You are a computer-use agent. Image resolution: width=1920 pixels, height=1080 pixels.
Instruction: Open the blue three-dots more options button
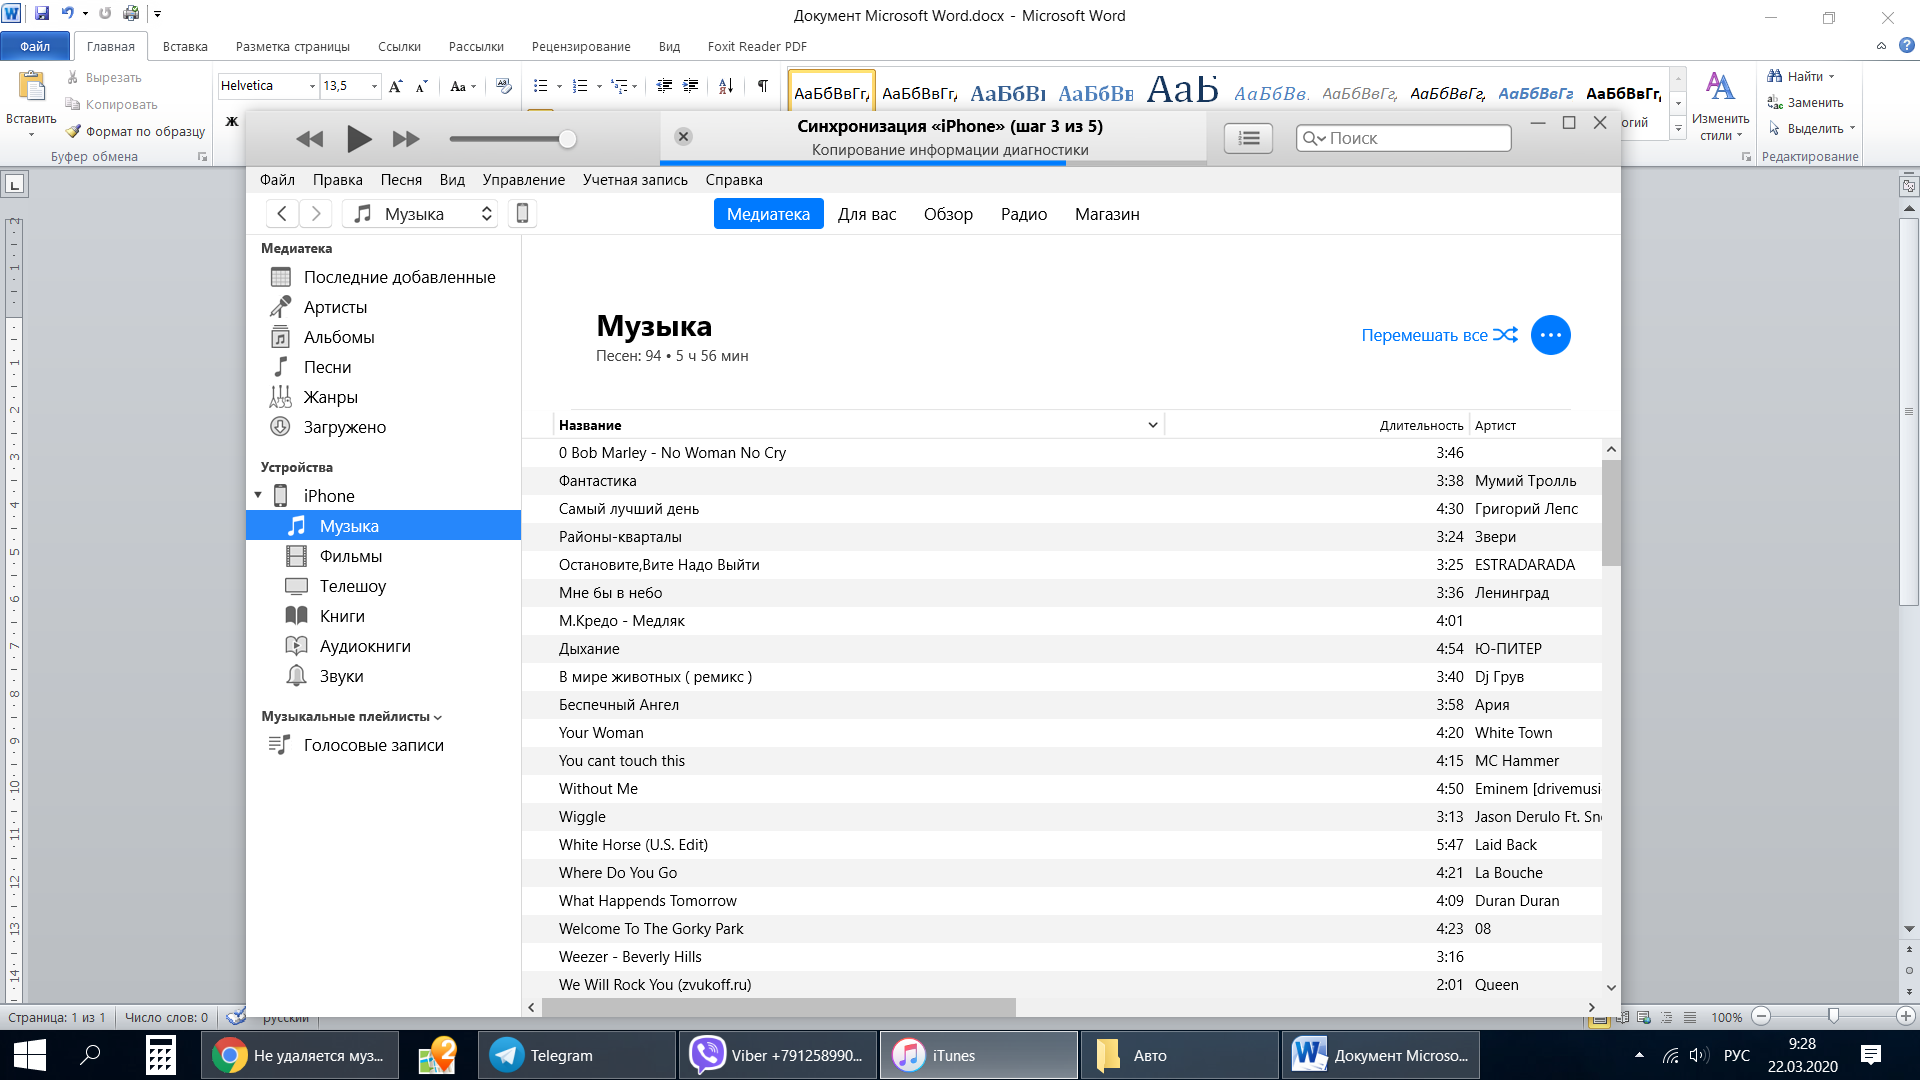(x=1550, y=335)
